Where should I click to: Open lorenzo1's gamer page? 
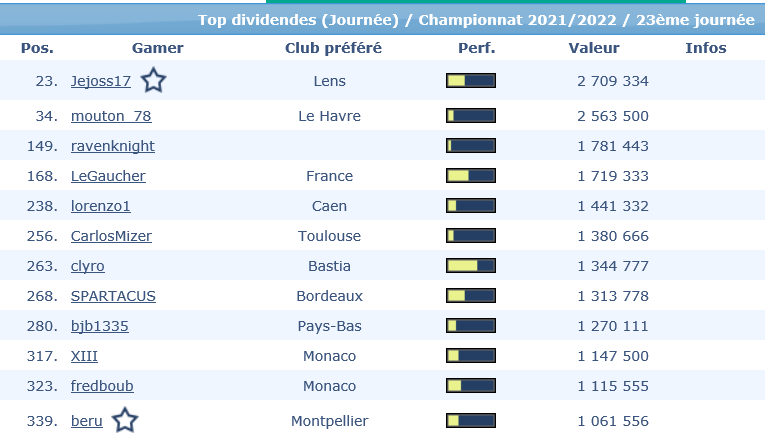(101, 206)
